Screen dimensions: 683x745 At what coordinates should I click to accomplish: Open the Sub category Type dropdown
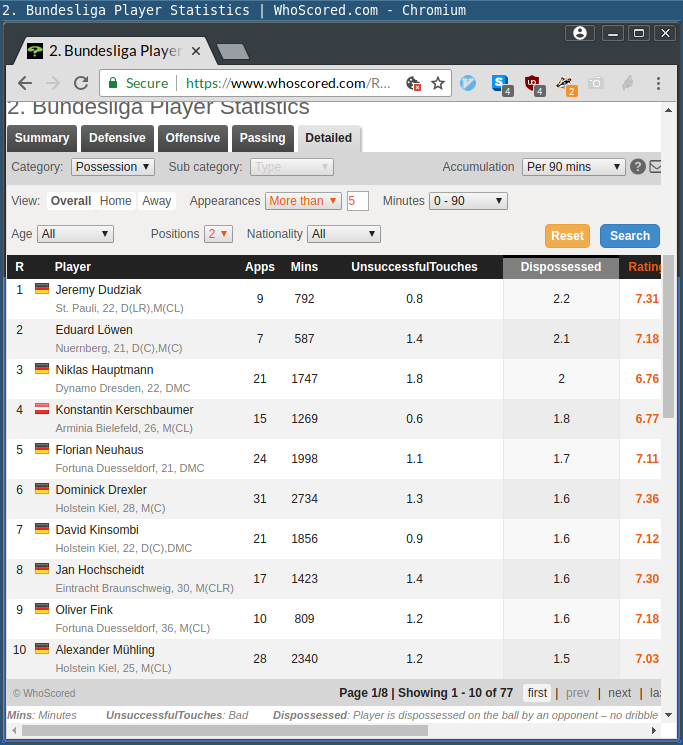[x=292, y=167]
